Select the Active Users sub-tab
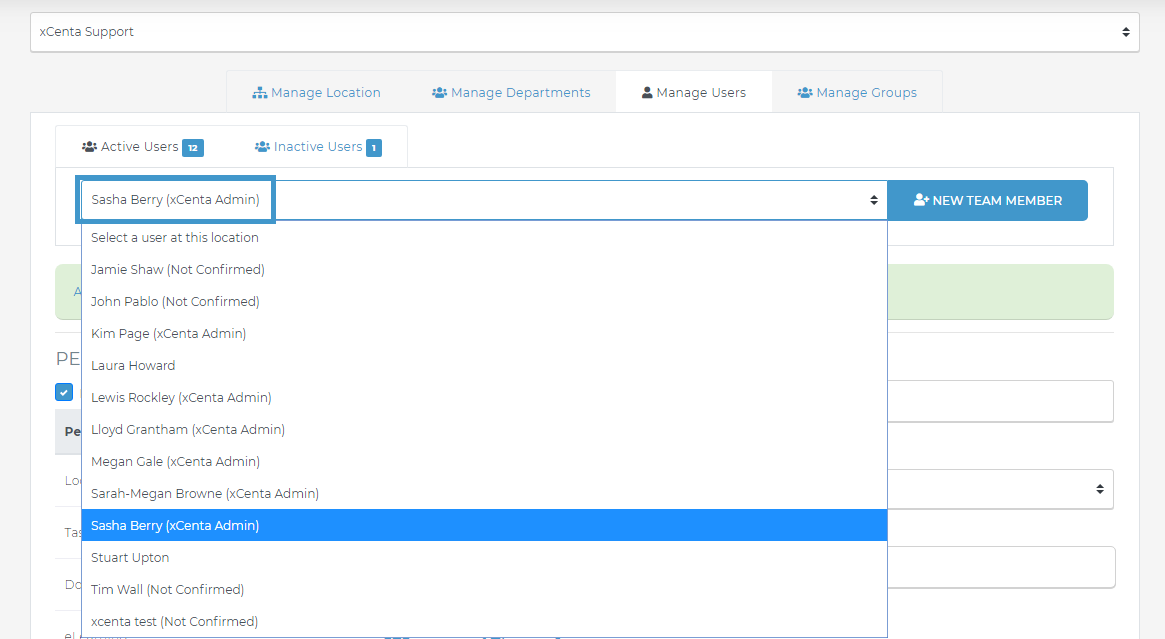1165x639 pixels. [143, 147]
